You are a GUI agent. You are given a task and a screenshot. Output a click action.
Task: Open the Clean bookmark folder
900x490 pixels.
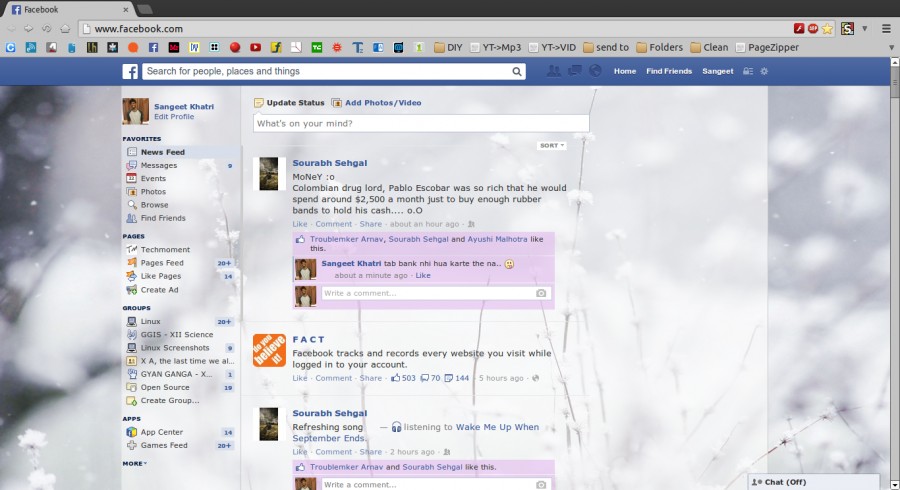[x=709, y=48]
